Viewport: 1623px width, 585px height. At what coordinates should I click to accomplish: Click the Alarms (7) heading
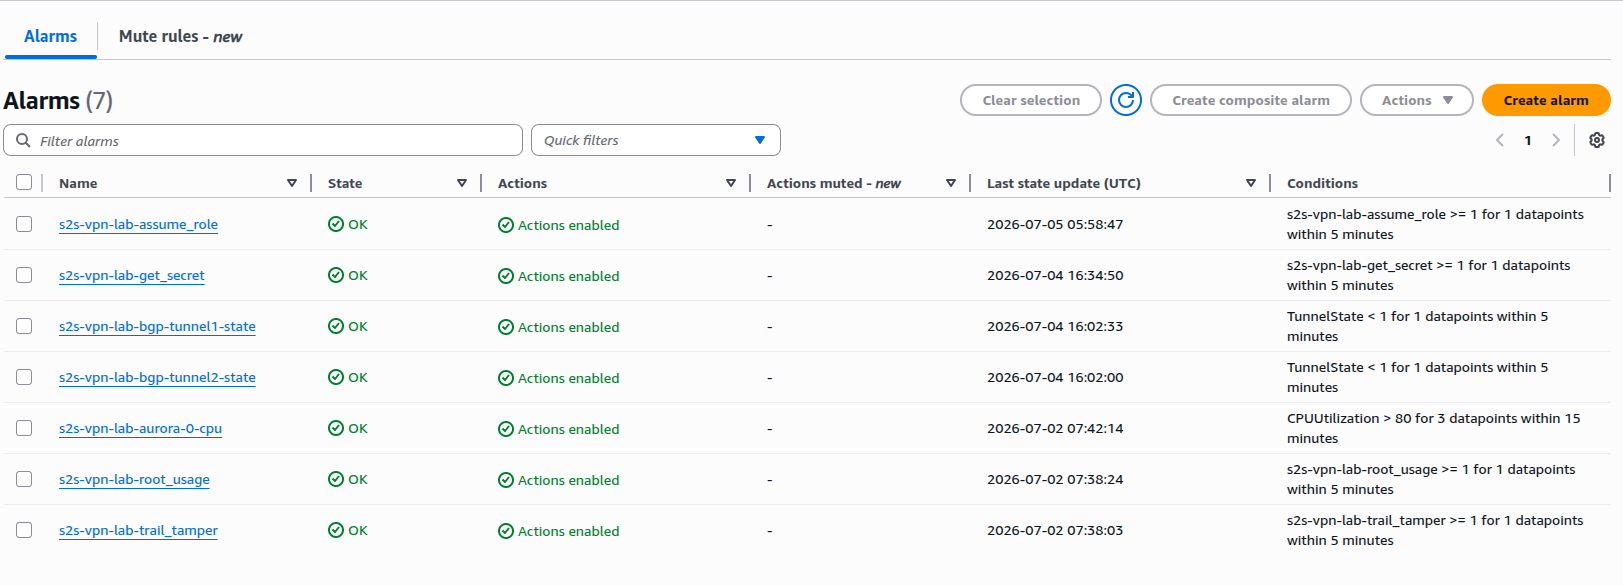[x=58, y=101]
